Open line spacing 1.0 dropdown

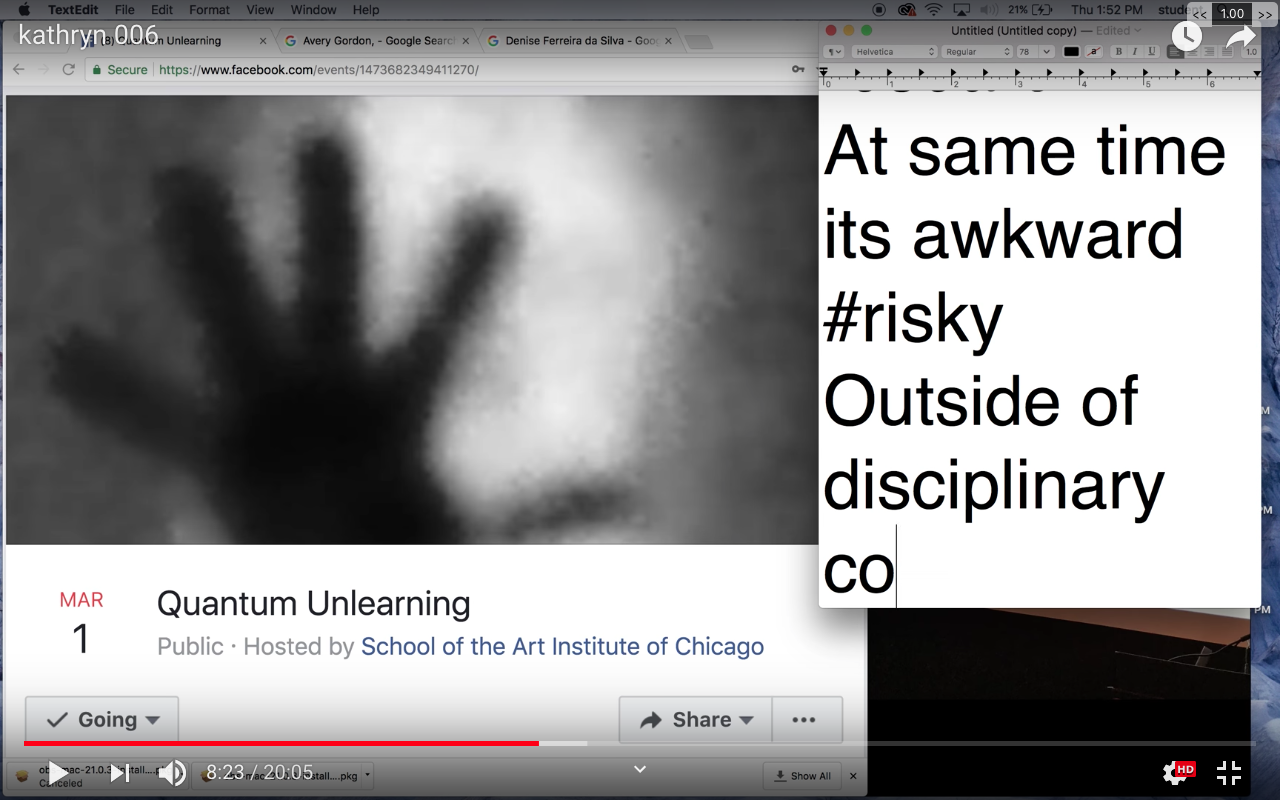point(1250,51)
